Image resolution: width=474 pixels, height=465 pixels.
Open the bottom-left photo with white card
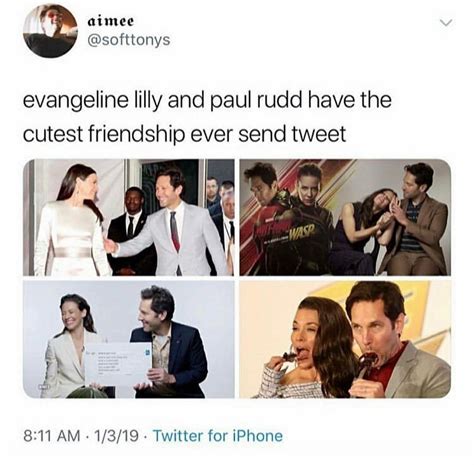[129, 339]
